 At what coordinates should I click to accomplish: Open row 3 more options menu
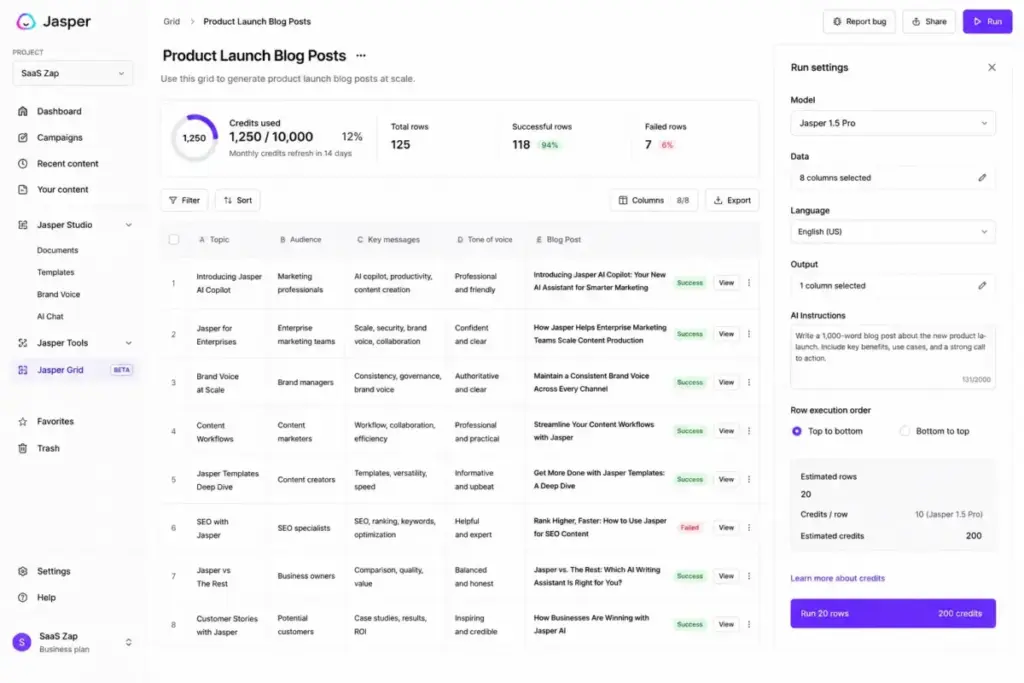point(749,383)
